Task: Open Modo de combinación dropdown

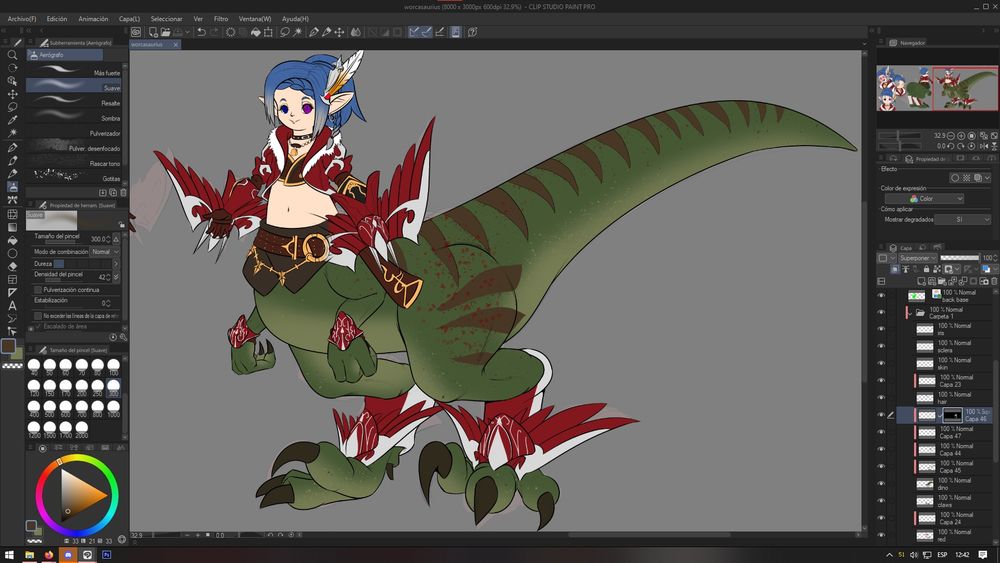Action: pyautogui.click(x=101, y=252)
